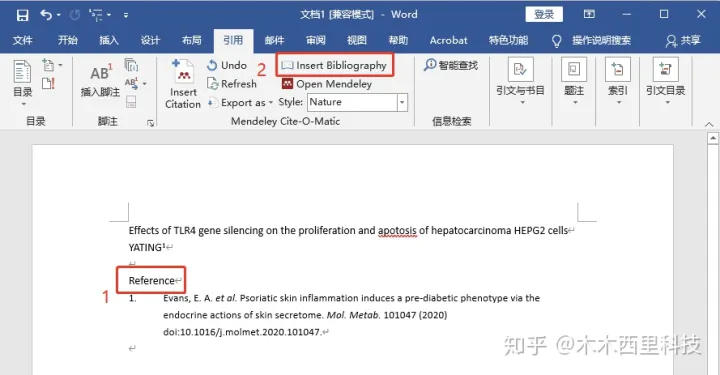Screen dimensions: 720x375
Task: Open Ribbon Display Options icon
Action: [x=589, y=14]
